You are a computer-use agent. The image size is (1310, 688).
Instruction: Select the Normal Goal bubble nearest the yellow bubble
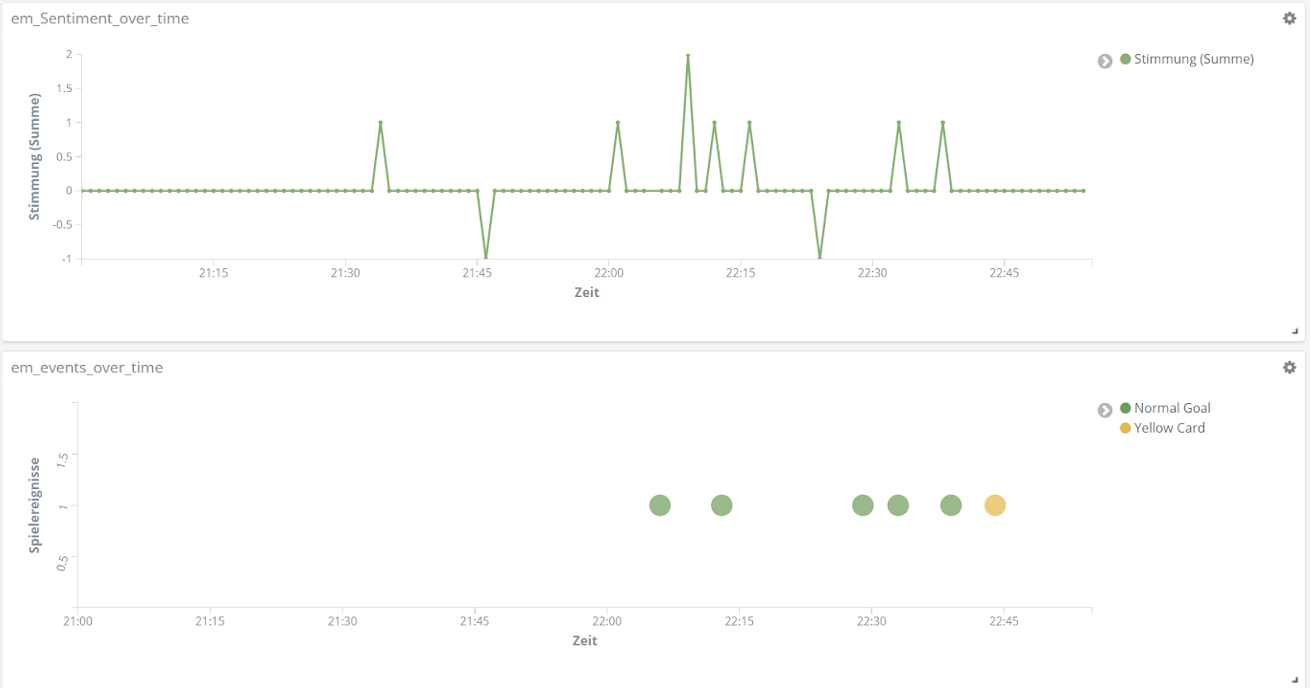pyautogui.click(x=950, y=506)
